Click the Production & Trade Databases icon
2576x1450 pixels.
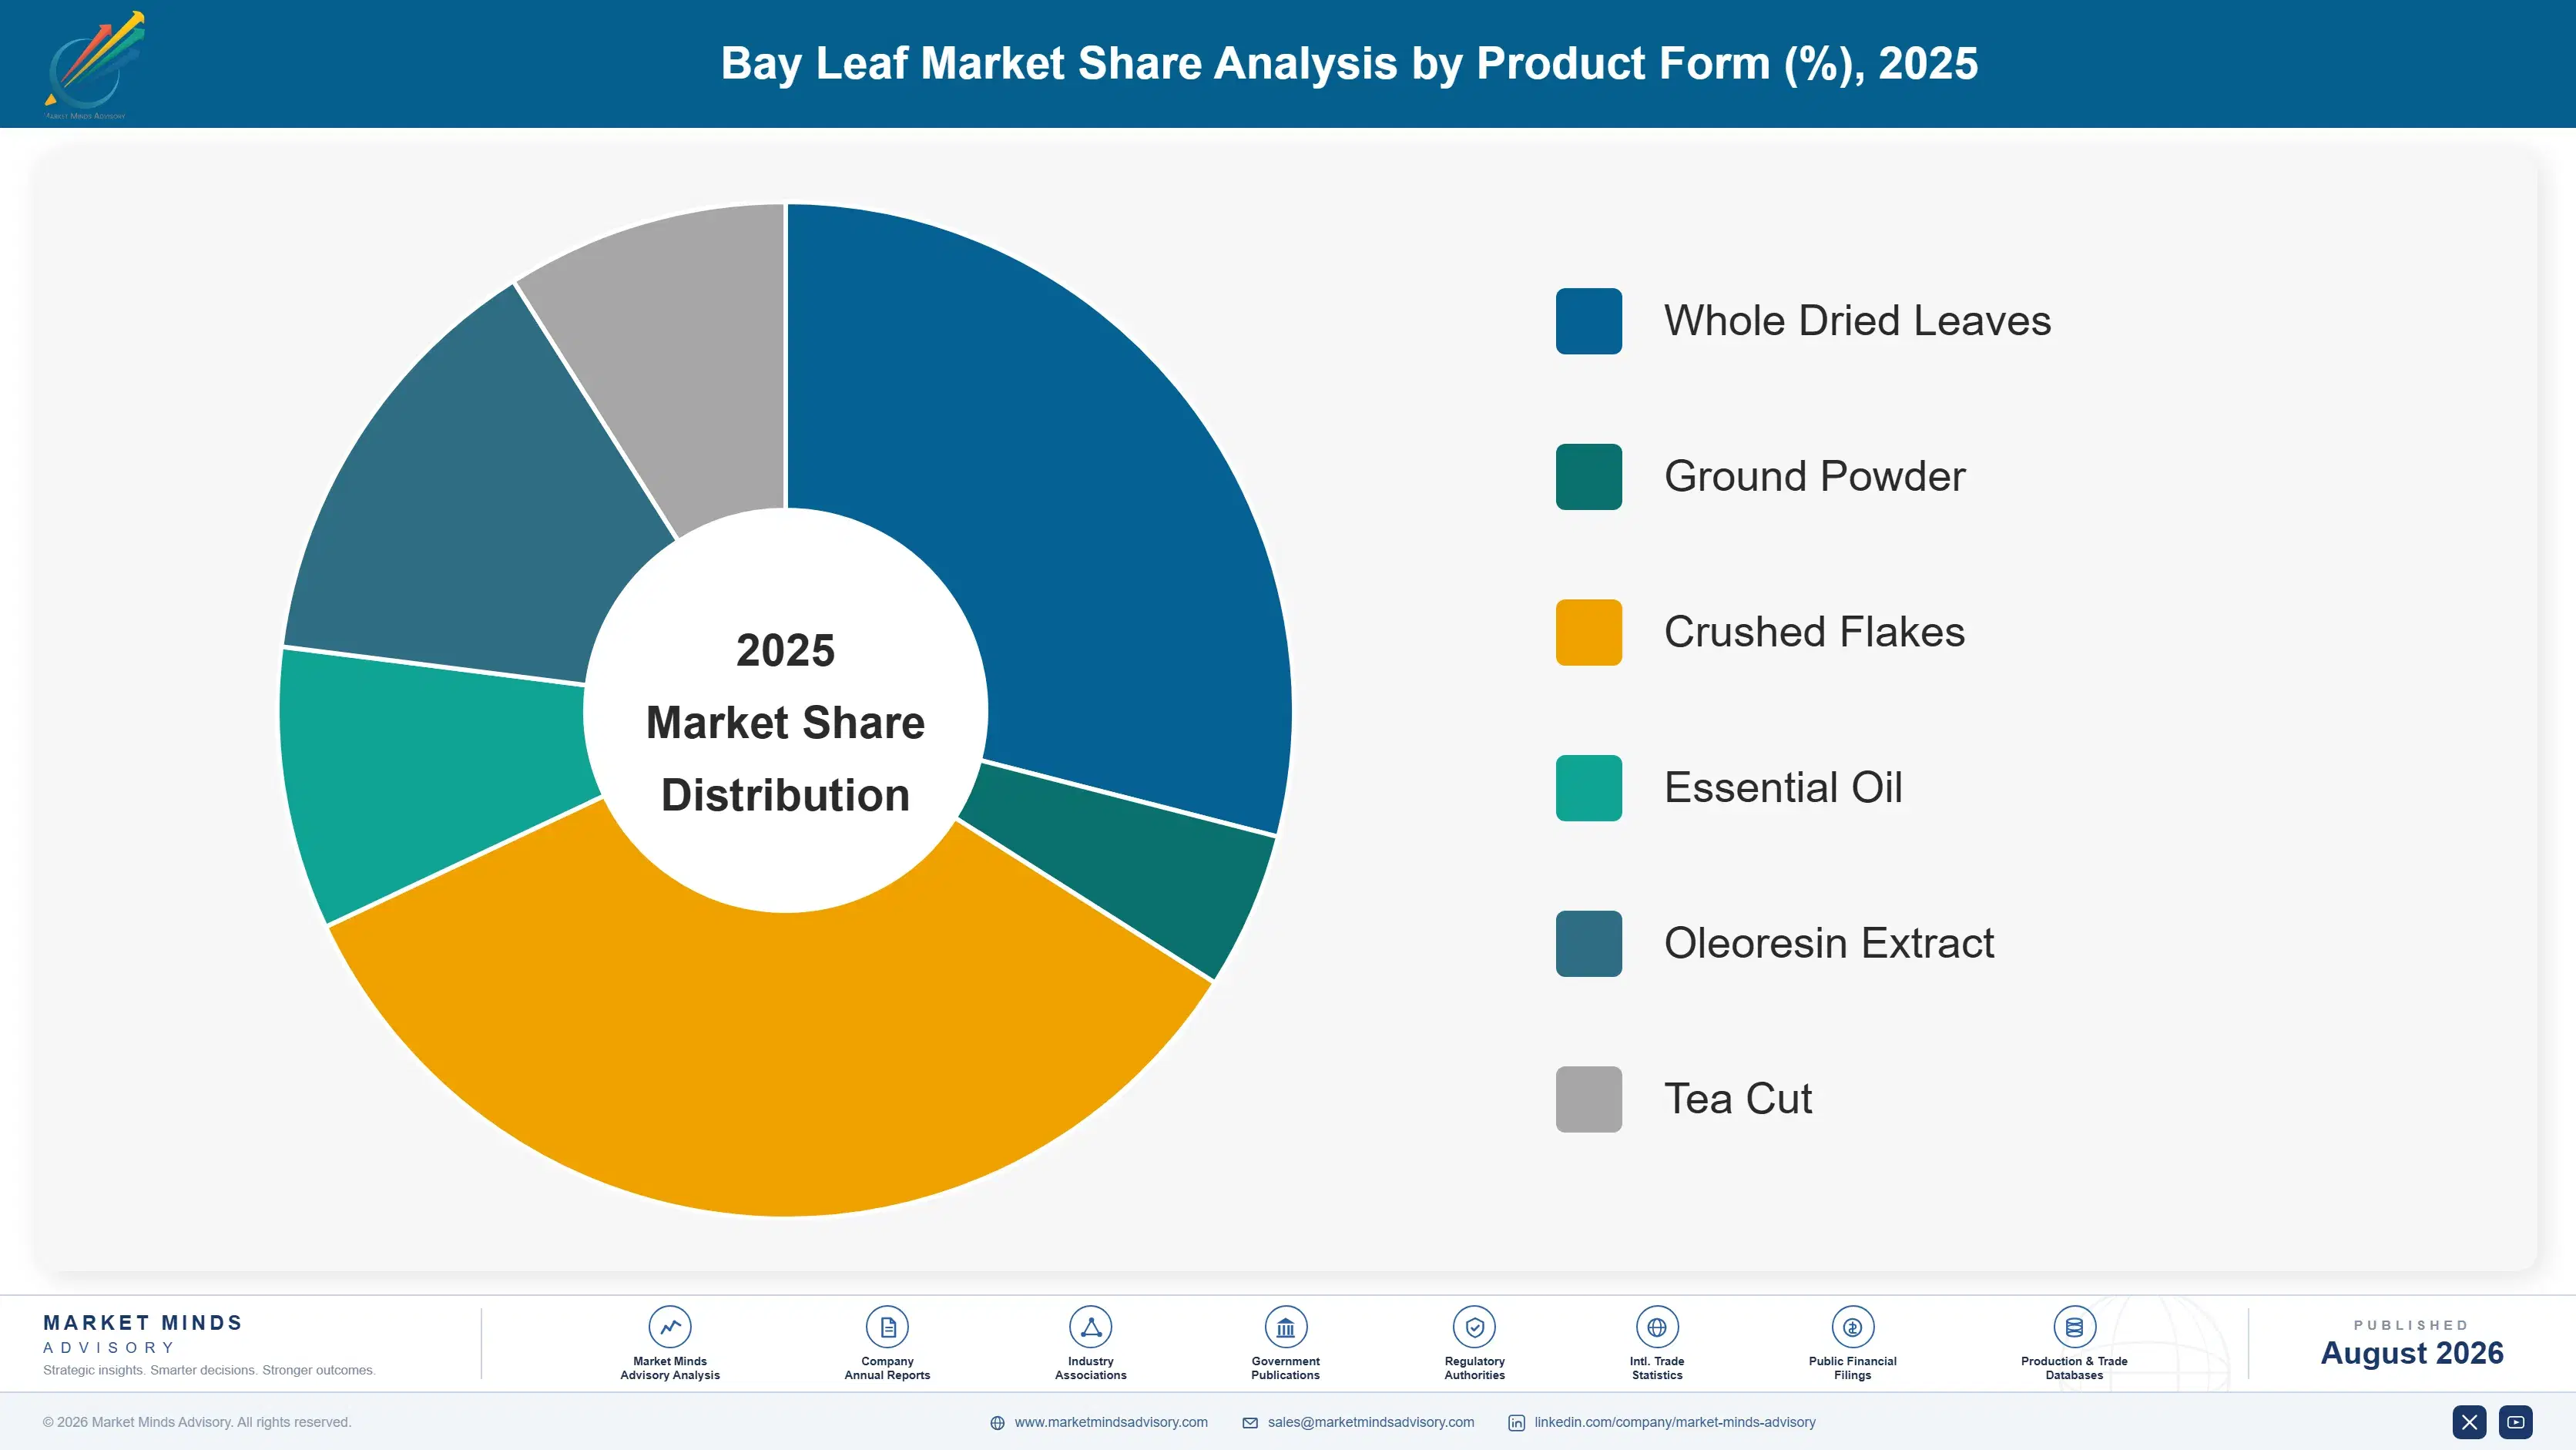pos(2074,1327)
